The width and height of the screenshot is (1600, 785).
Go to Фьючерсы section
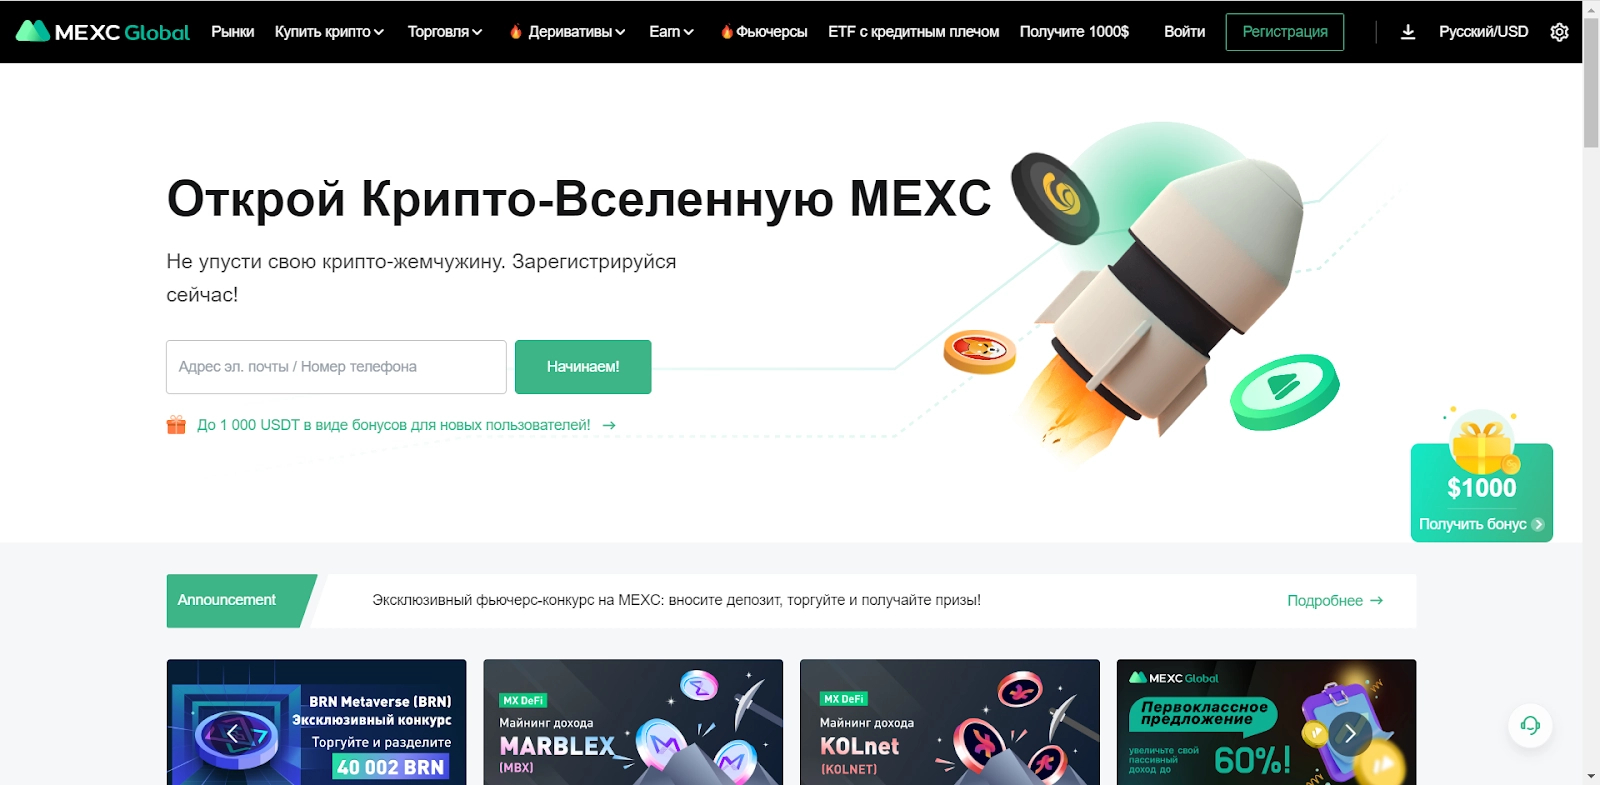764,32
